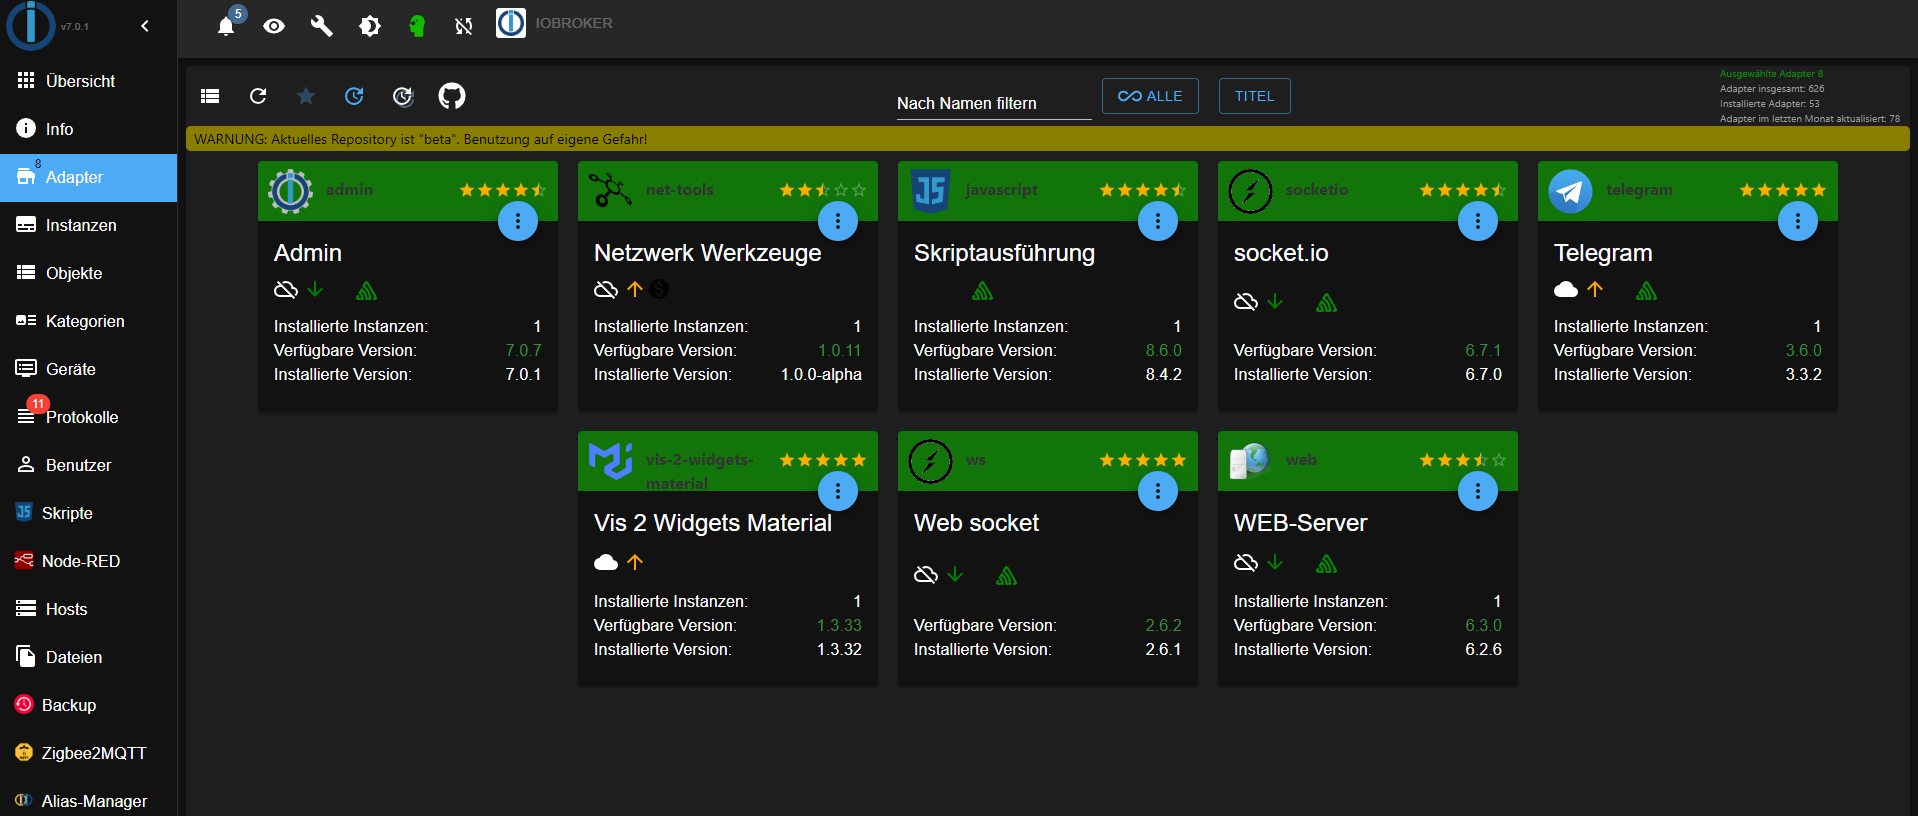Click the green expert mode head icon

417,26
